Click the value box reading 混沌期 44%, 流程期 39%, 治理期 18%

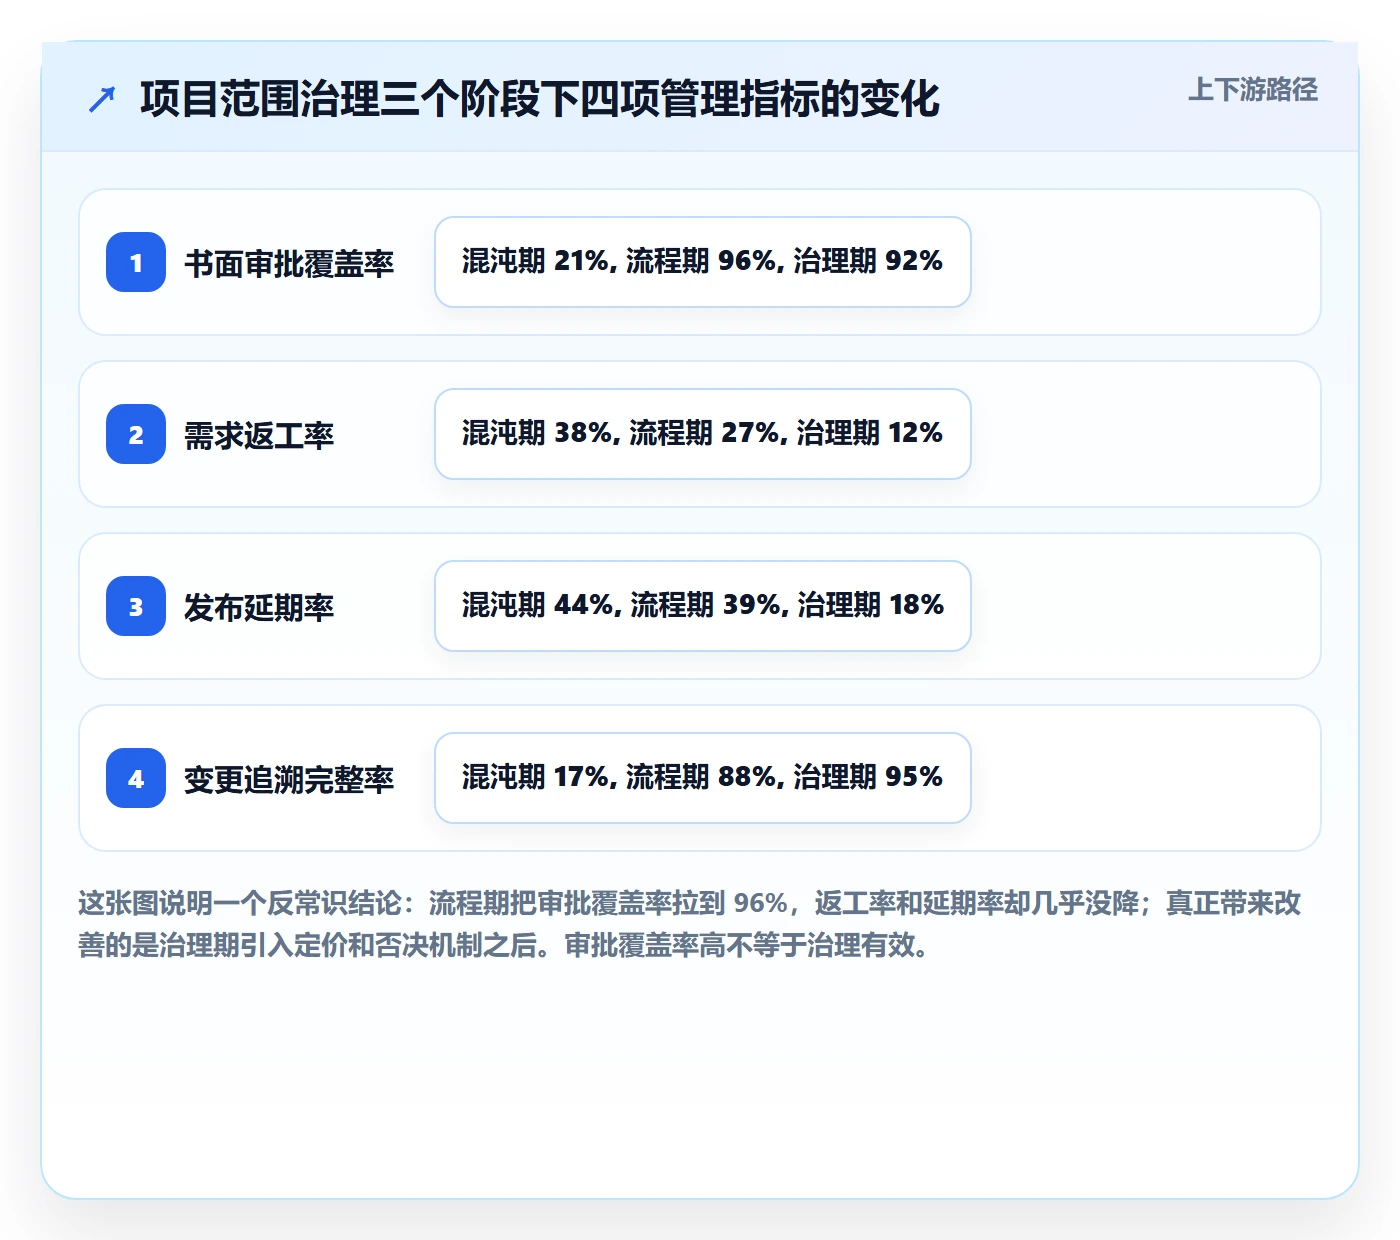pos(703,606)
